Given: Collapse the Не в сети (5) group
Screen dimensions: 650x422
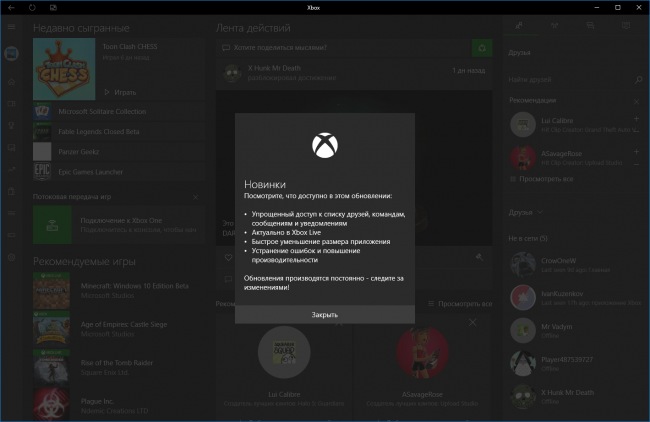Looking at the screenshot, I should 528,238.
